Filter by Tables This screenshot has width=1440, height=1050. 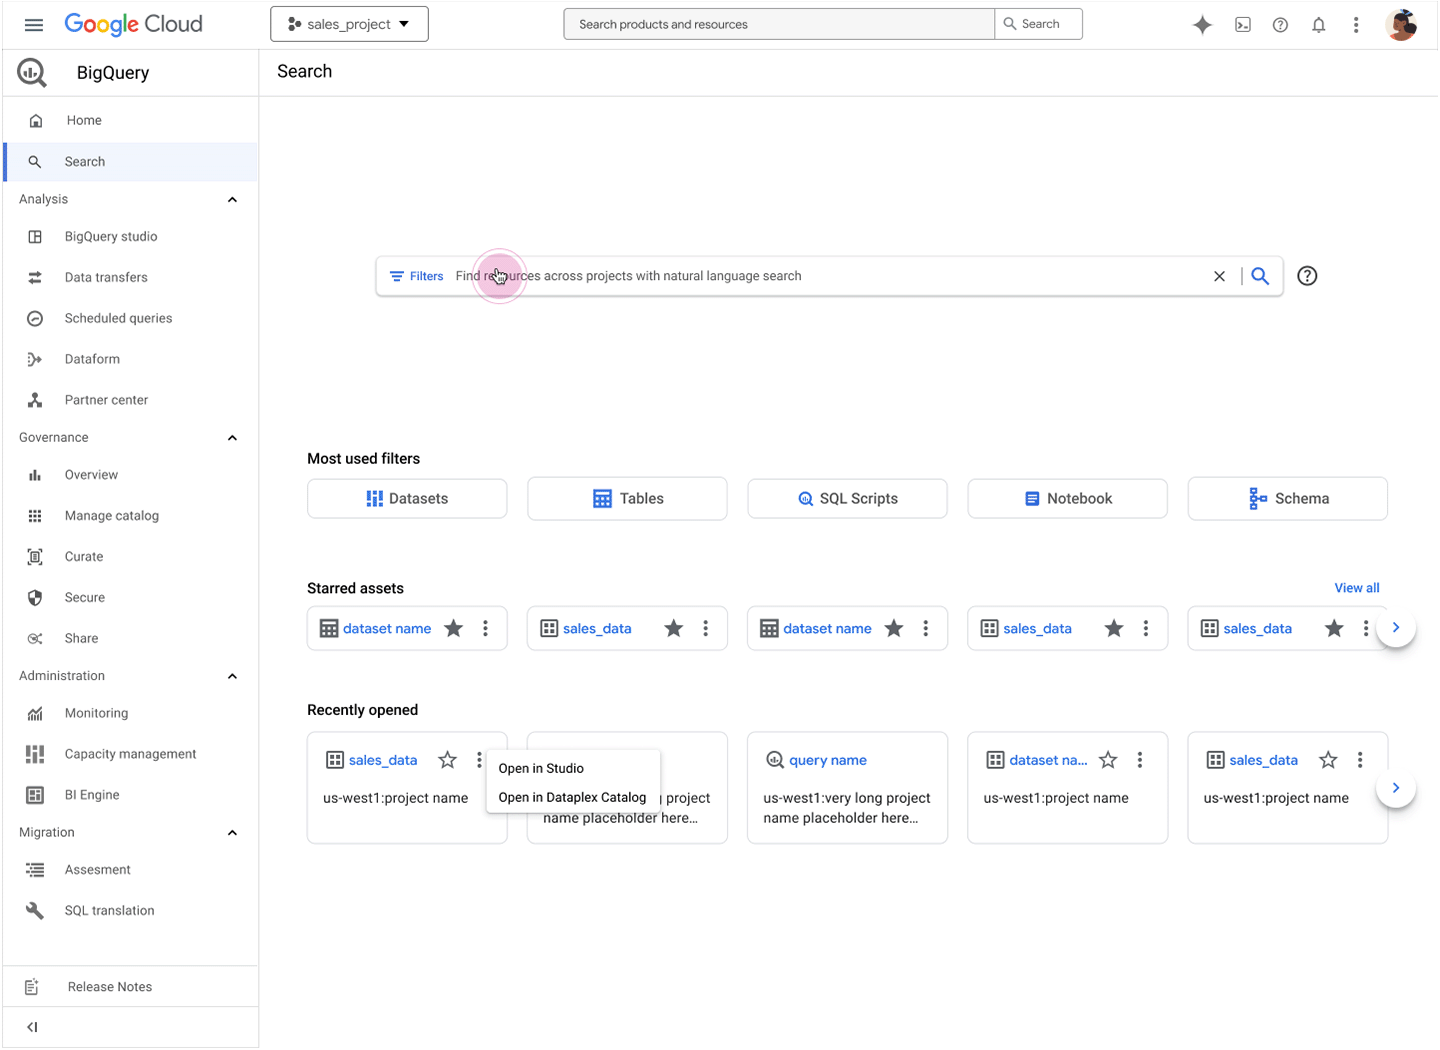click(627, 498)
